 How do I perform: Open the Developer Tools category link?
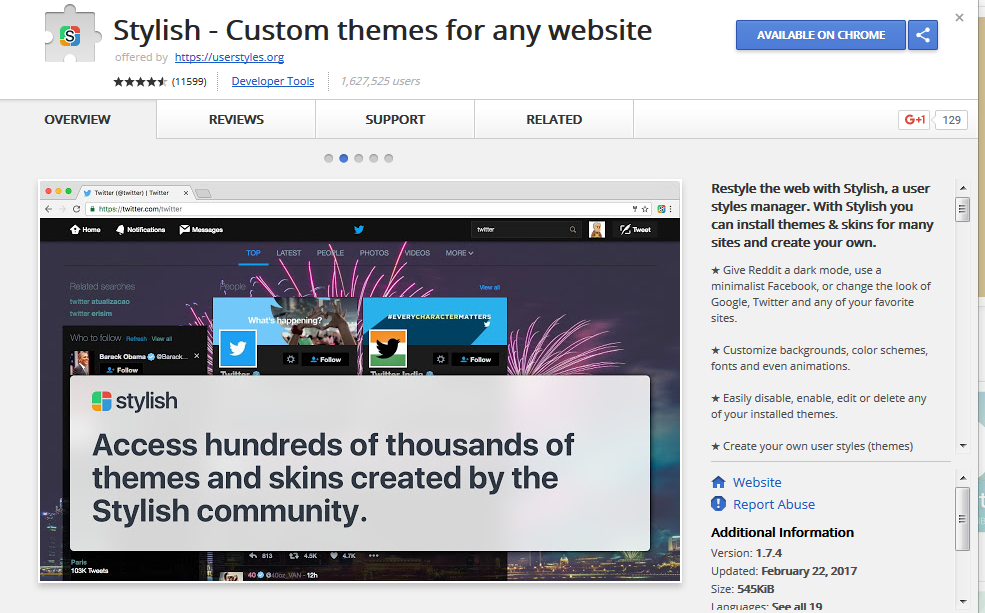coord(273,81)
